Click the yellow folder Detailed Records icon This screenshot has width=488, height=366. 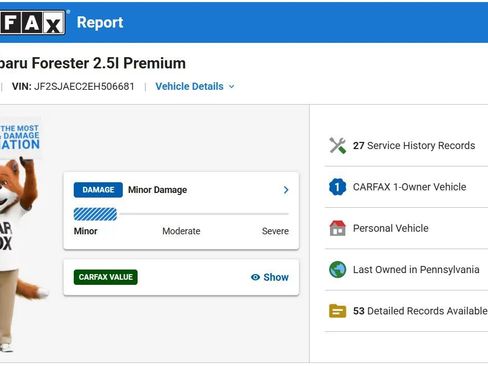337,311
